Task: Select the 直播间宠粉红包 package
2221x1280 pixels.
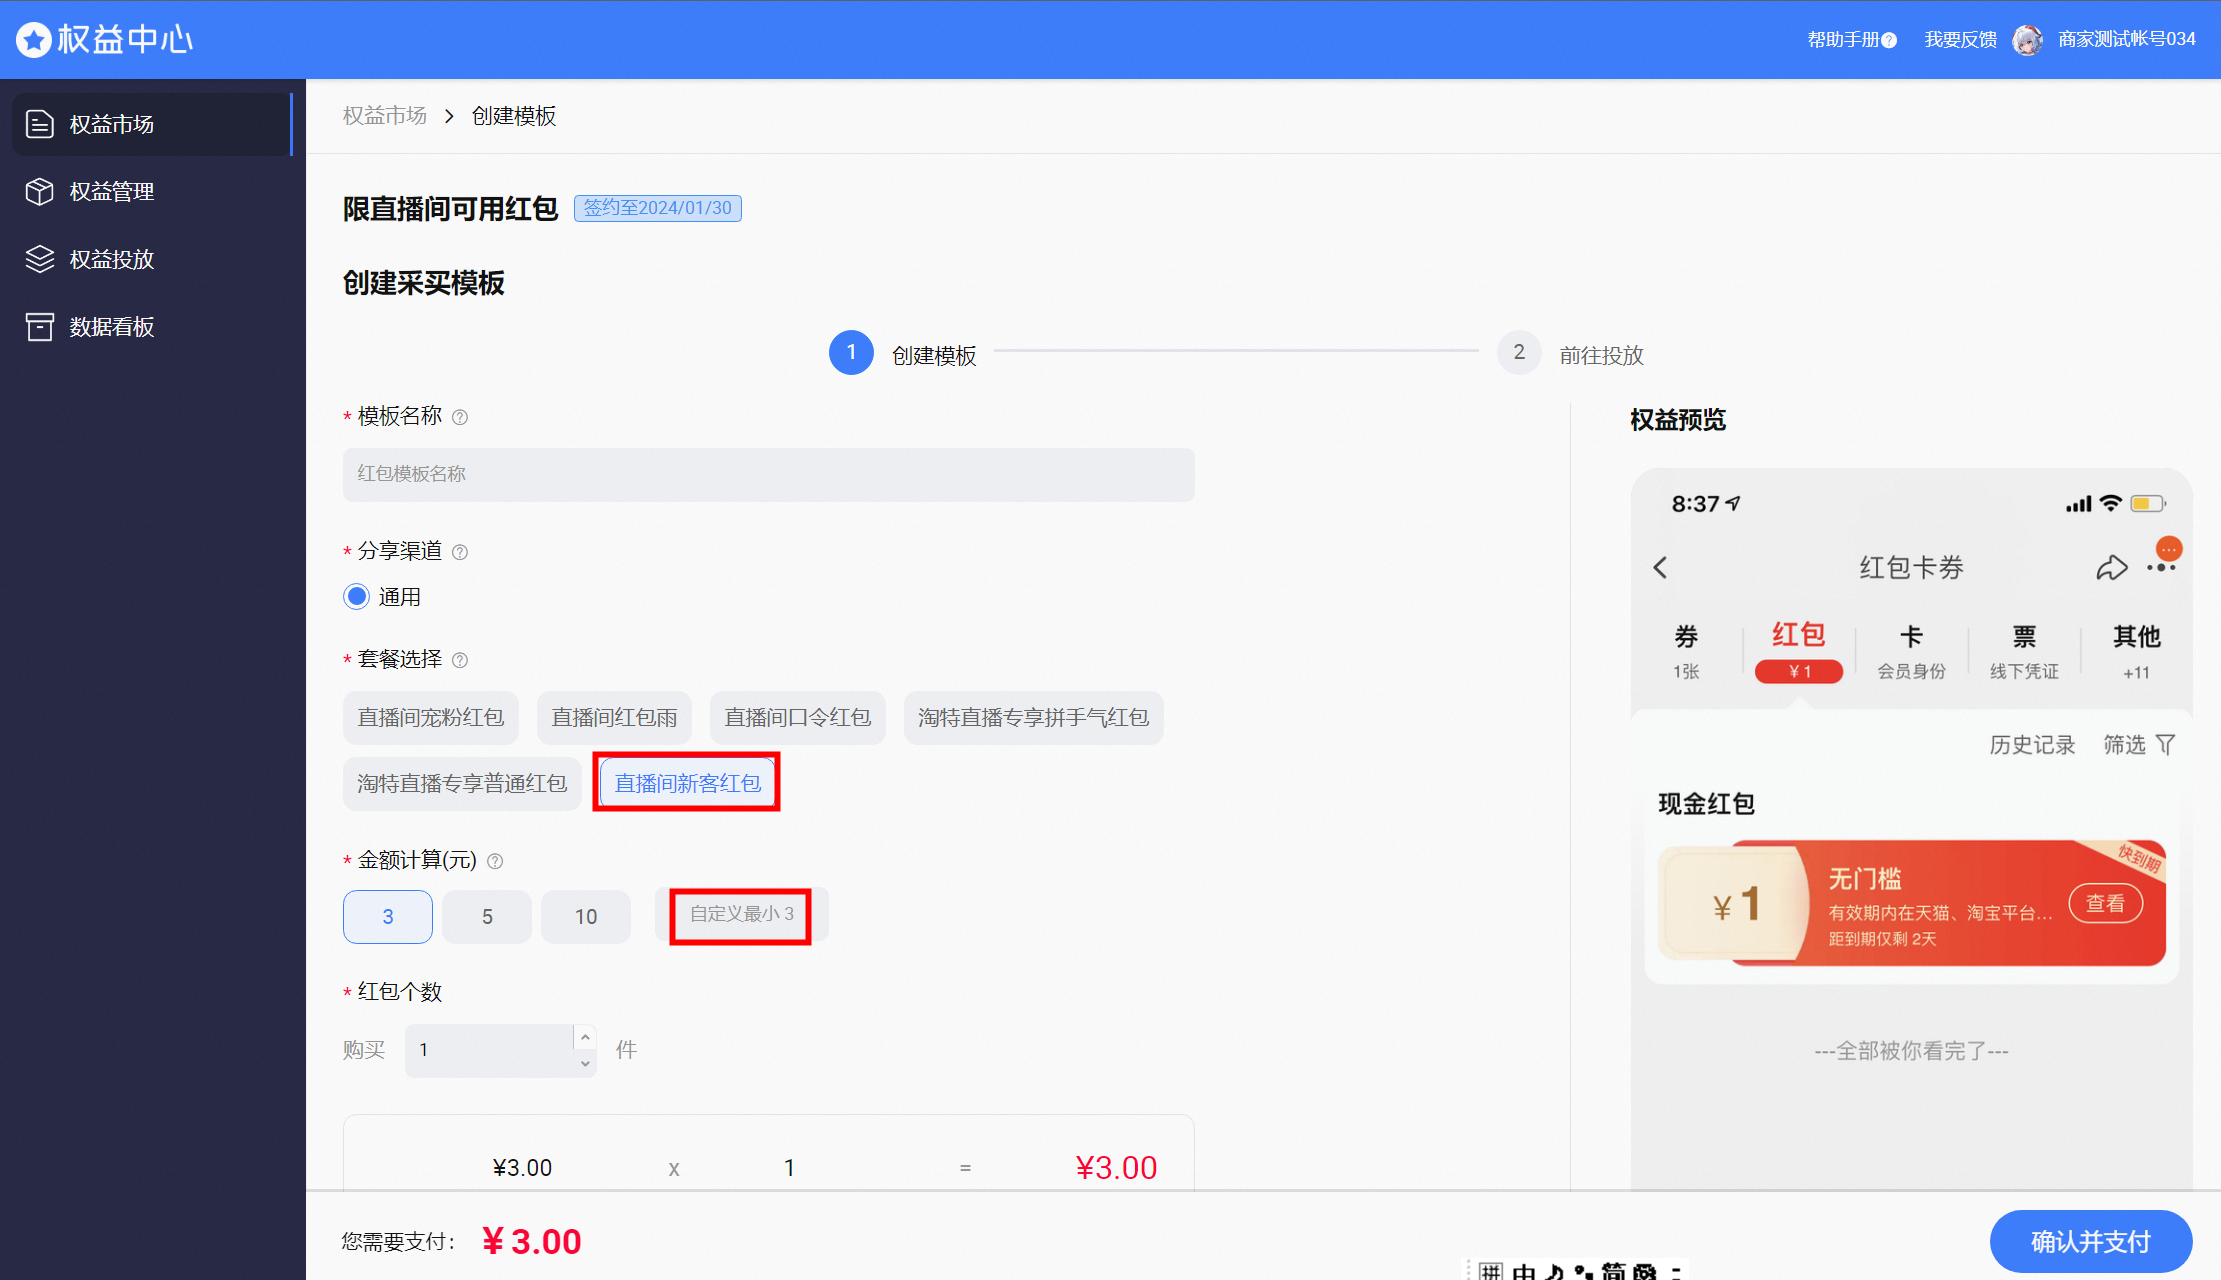Action: pyautogui.click(x=430, y=718)
